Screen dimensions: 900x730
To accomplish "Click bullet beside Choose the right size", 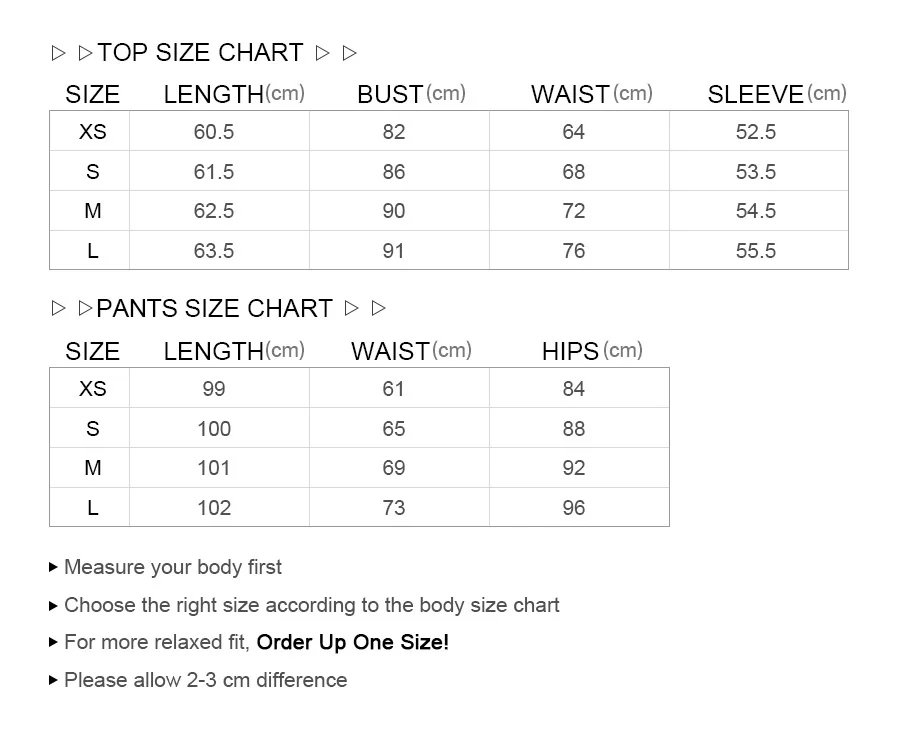I will (x=53, y=605).
